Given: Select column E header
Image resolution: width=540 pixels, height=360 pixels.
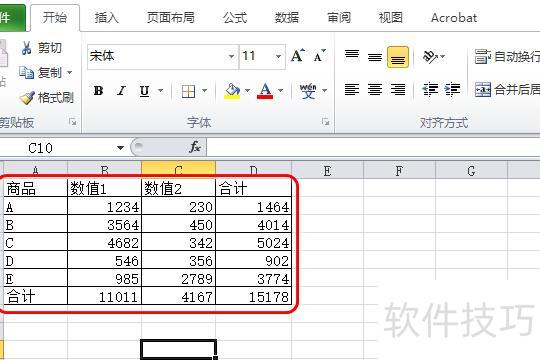Looking at the screenshot, I should click(x=327, y=171).
